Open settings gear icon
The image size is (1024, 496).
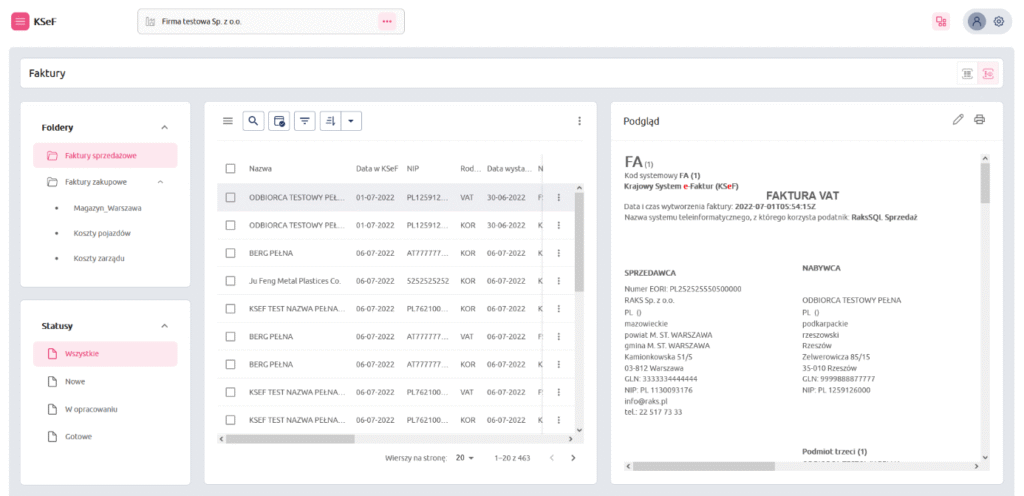(998, 21)
